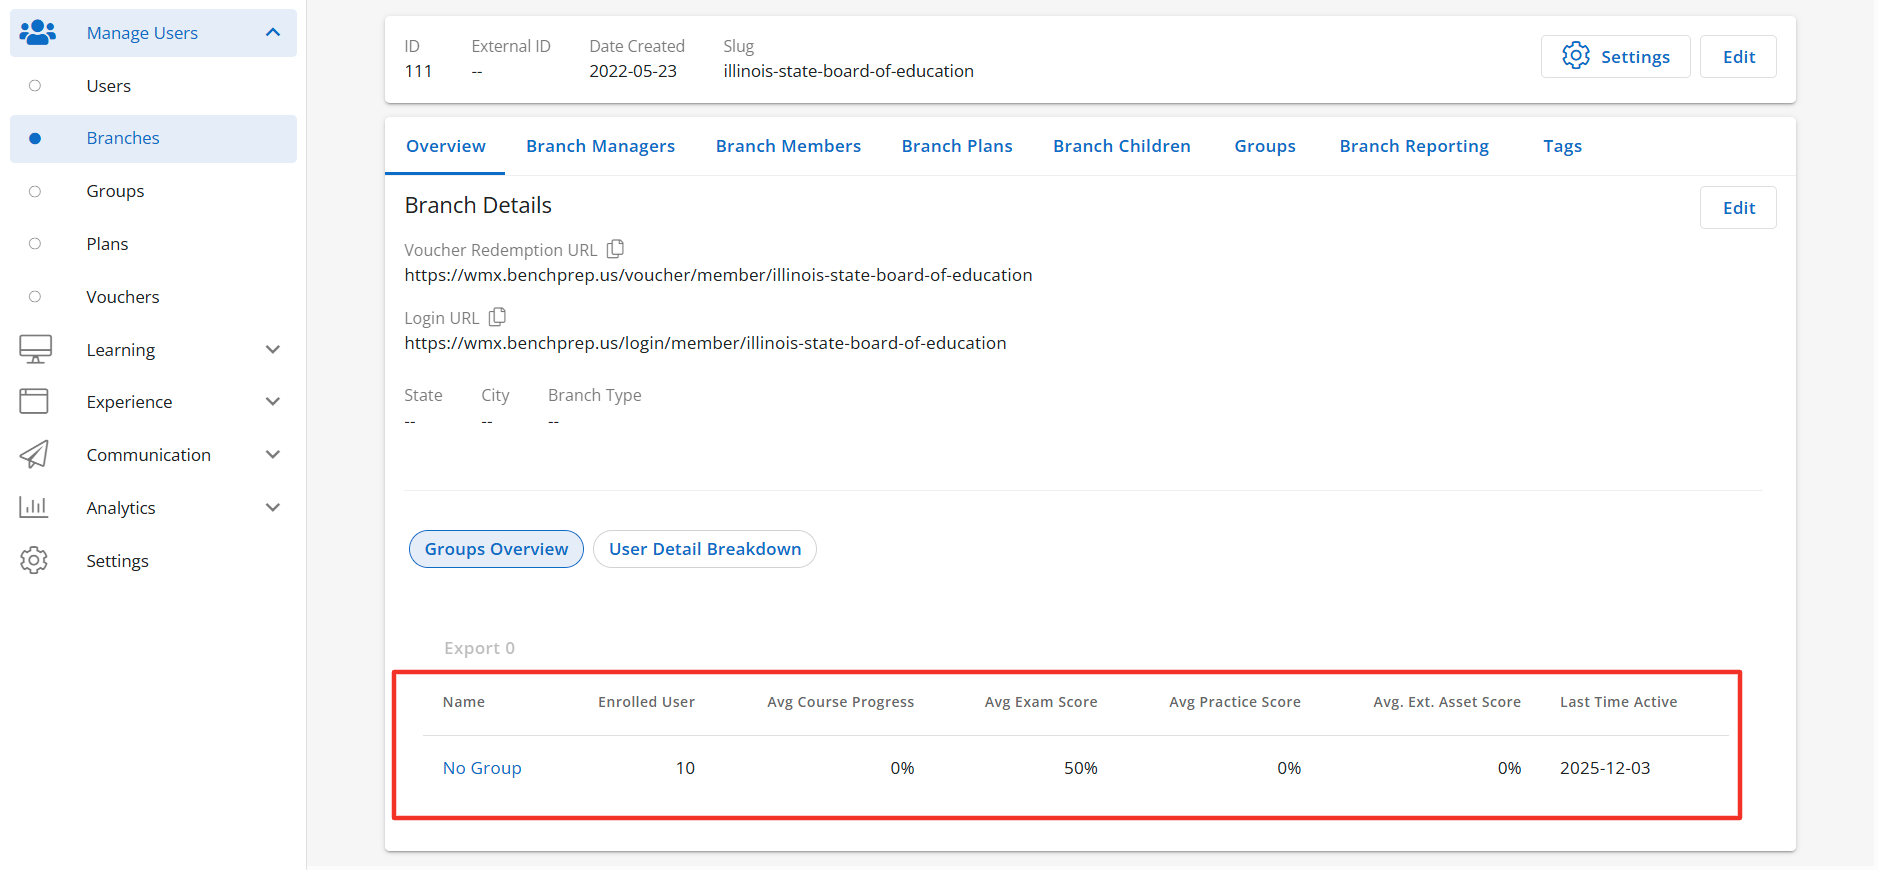Switch to User Detail Breakdown view
The image size is (1878, 870).
point(704,549)
